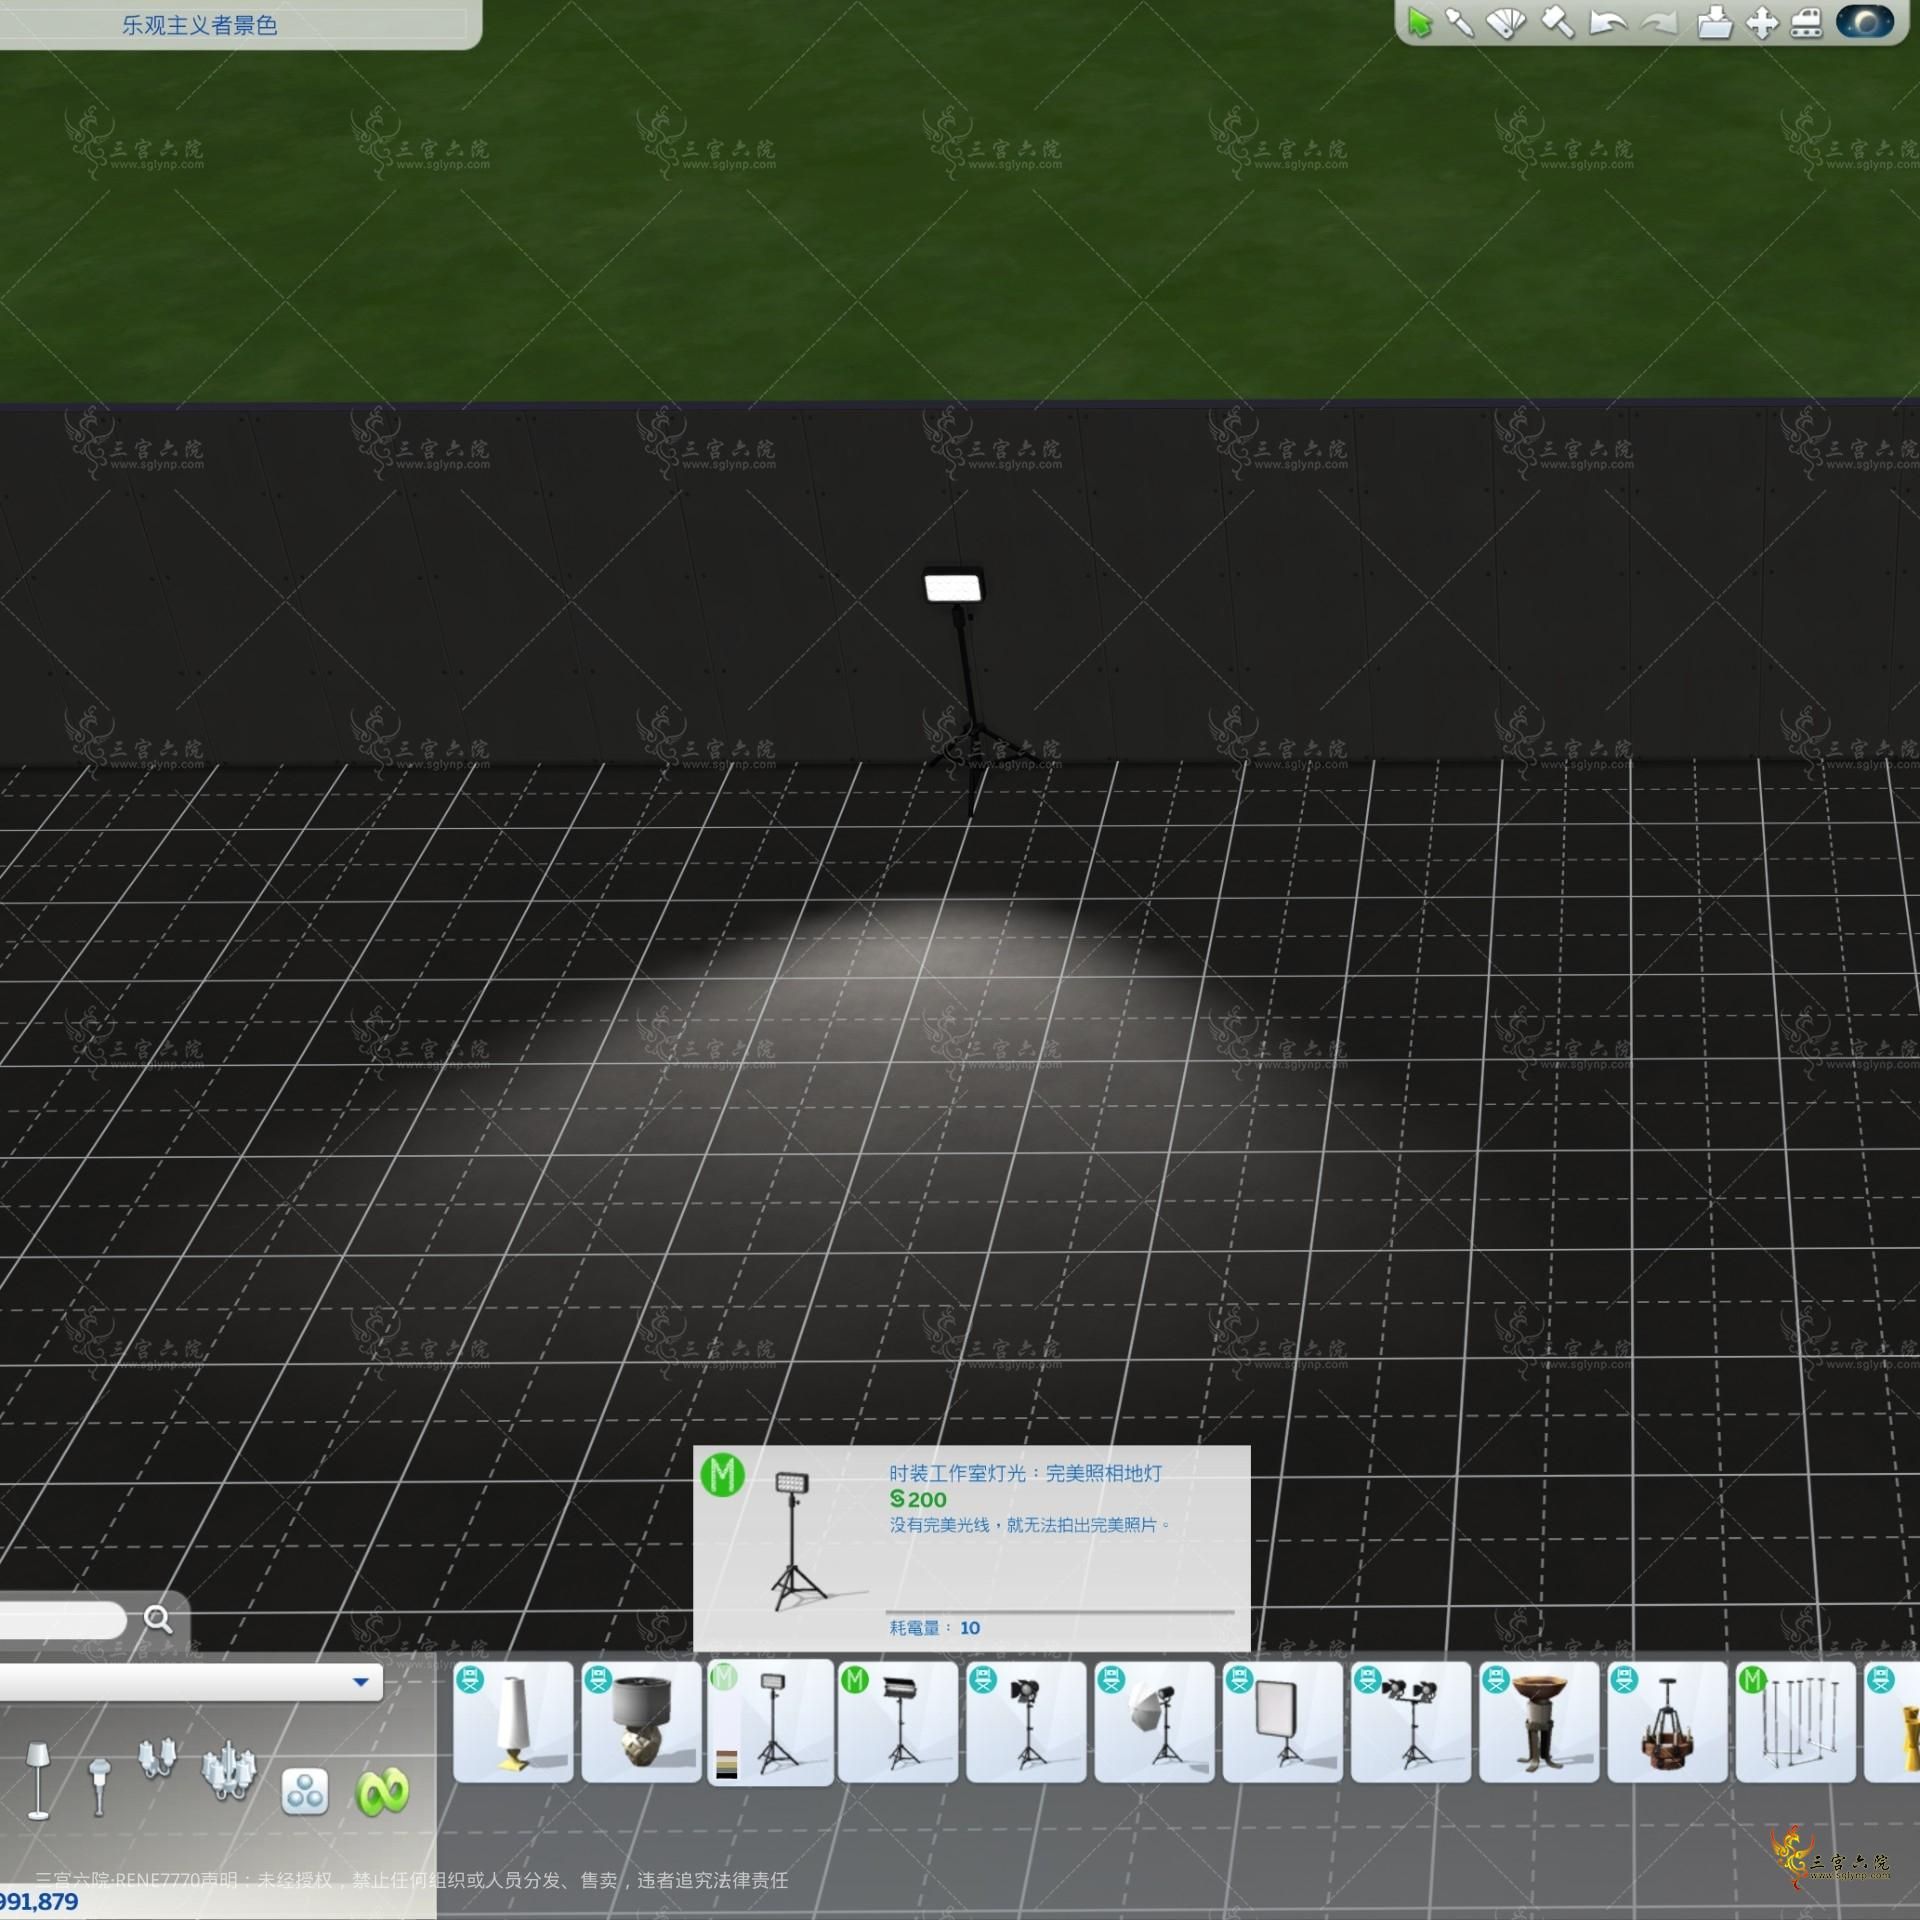Open the Save to Library folder icon
The width and height of the screenshot is (1920, 1920).
tap(1714, 22)
